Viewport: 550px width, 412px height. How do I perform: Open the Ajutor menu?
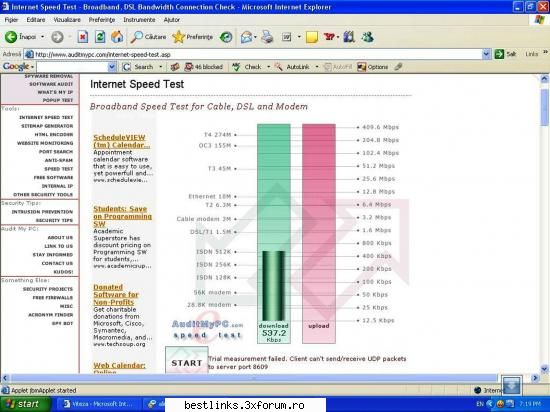(x=172, y=20)
